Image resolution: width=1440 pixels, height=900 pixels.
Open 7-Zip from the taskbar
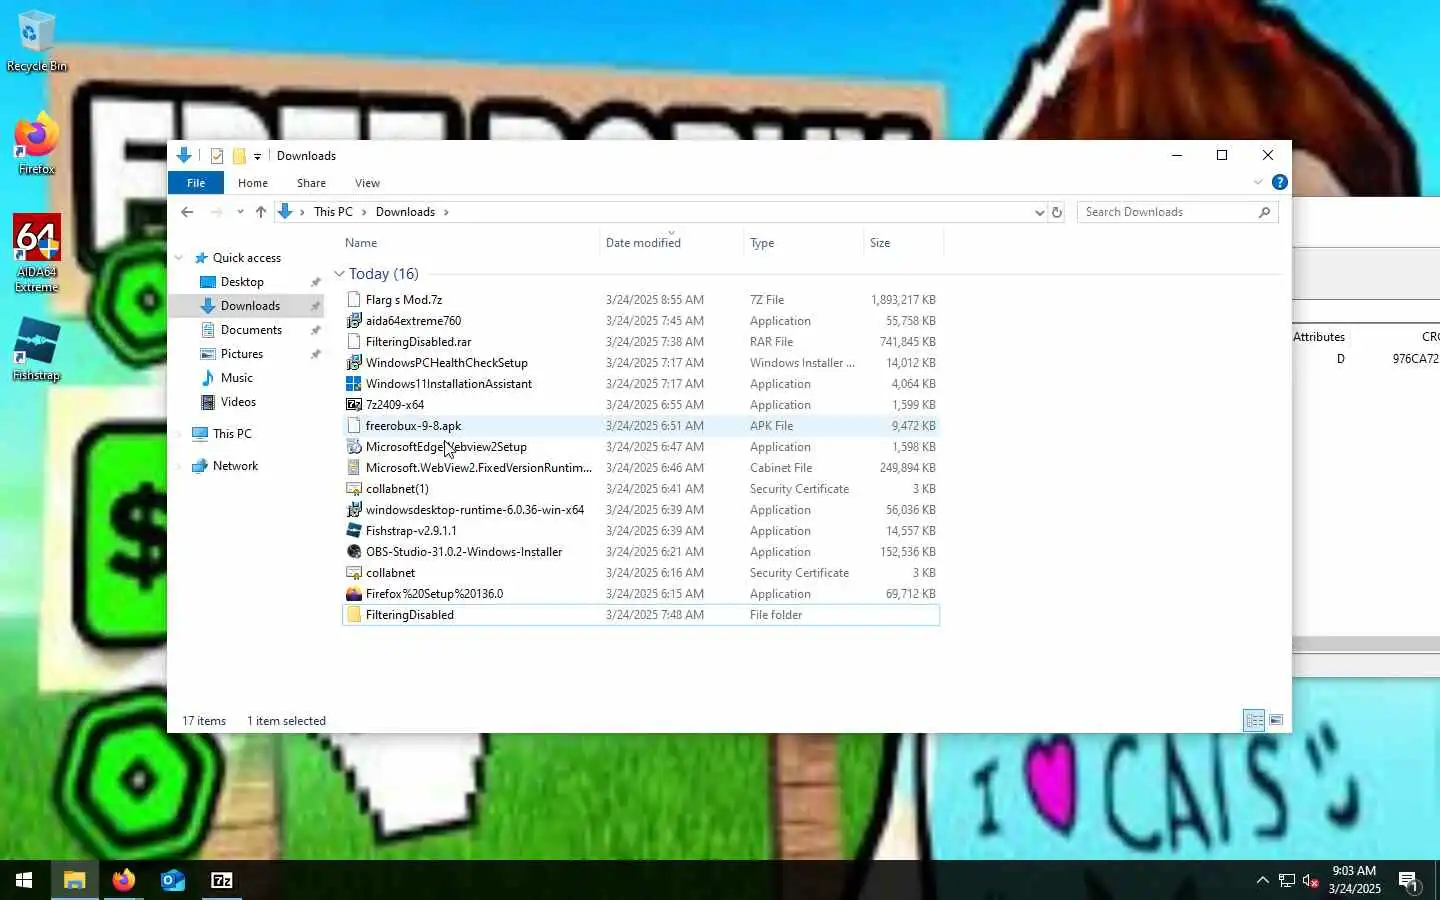point(222,880)
